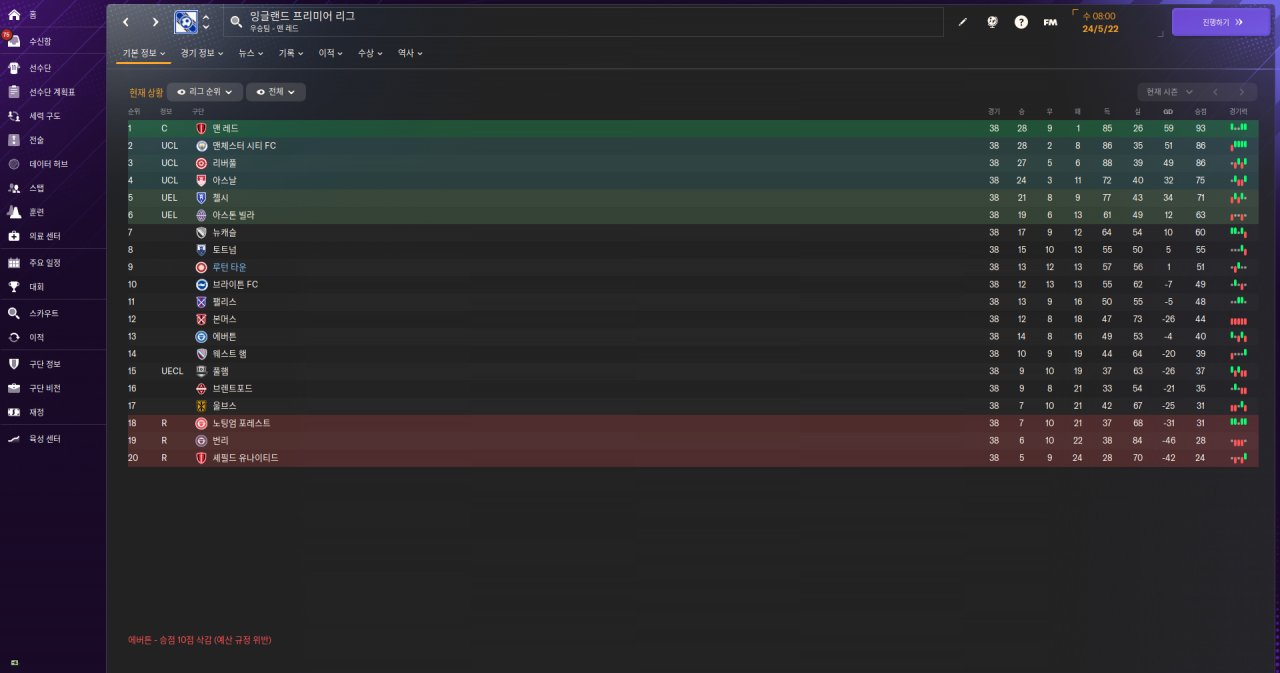Open the FM menu icon
Image resolution: width=1280 pixels, height=673 pixels.
pyautogui.click(x=1050, y=21)
